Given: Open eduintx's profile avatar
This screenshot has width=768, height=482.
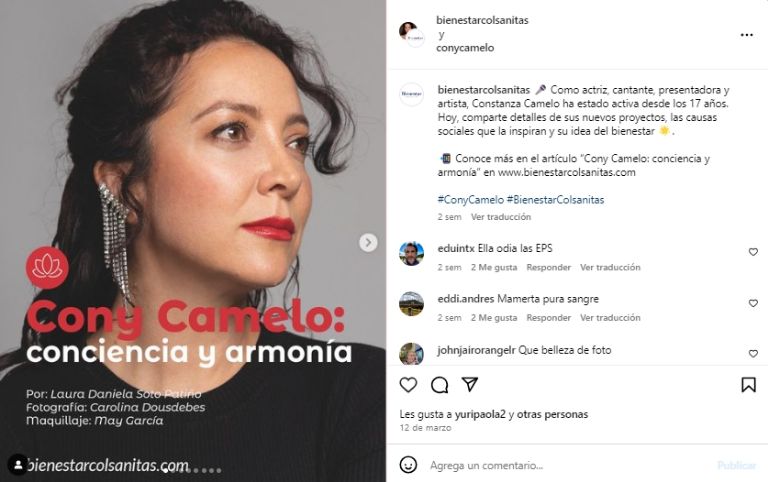Looking at the screenshot, I should 411,253.
